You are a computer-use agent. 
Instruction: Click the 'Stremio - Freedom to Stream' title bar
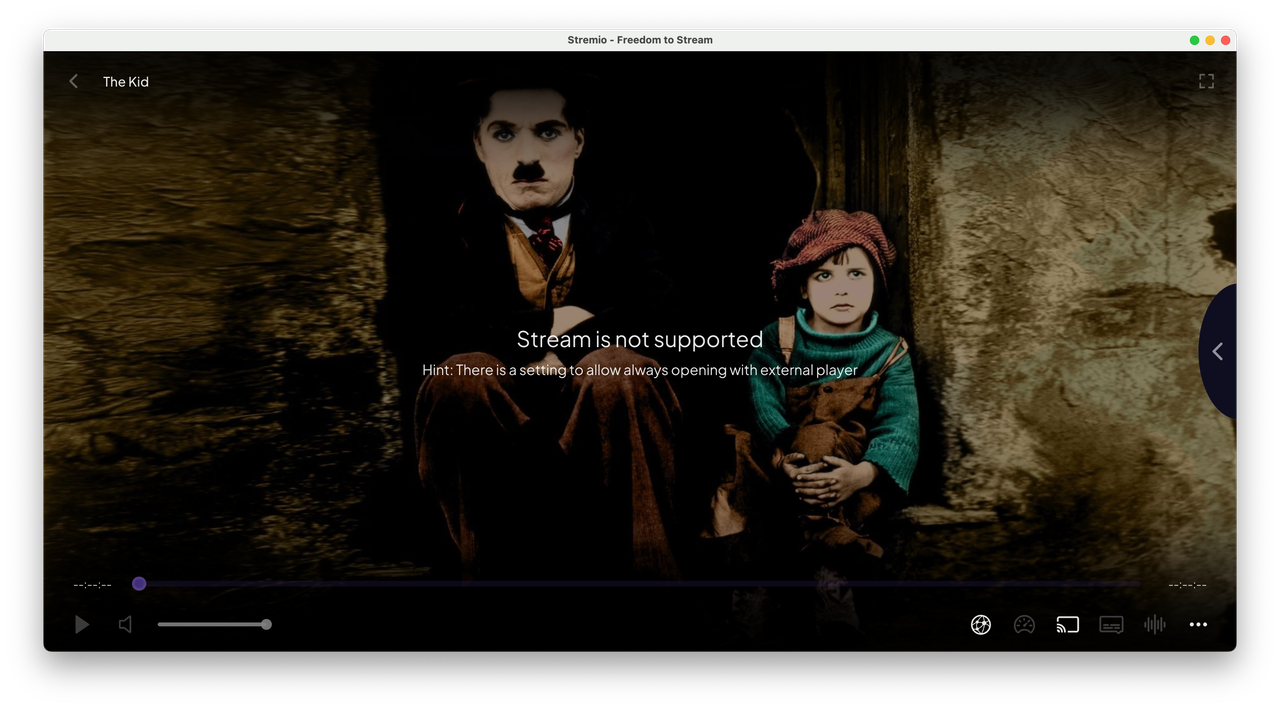pos(640,40)
